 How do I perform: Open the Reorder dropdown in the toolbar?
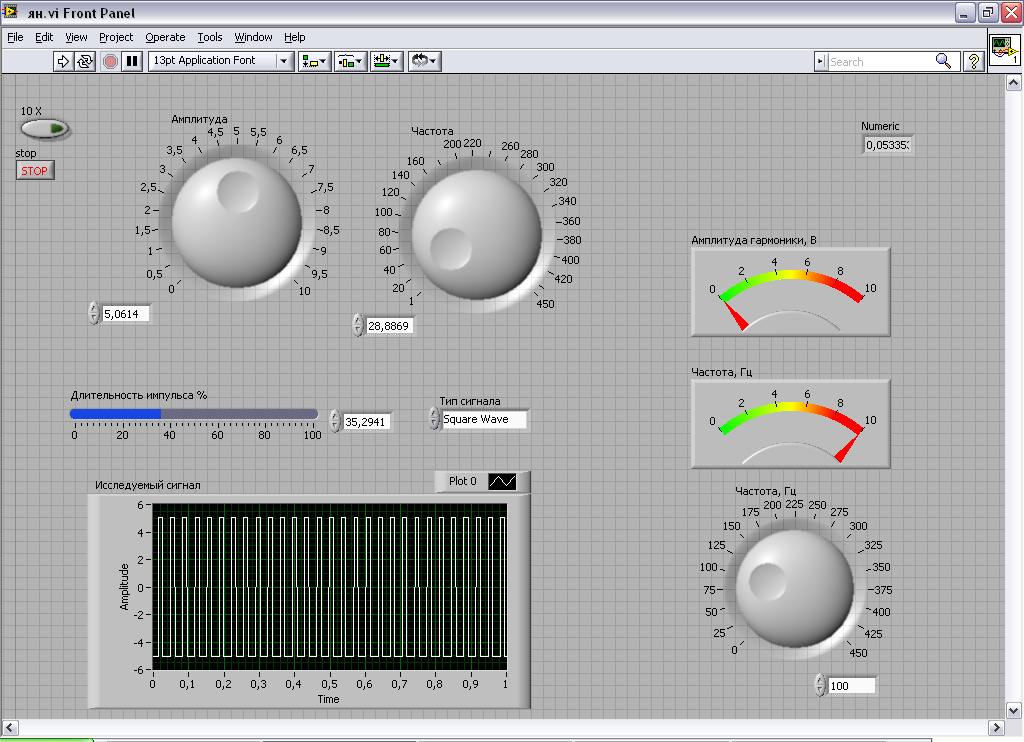pyautogui.click(x=424, y=61)
